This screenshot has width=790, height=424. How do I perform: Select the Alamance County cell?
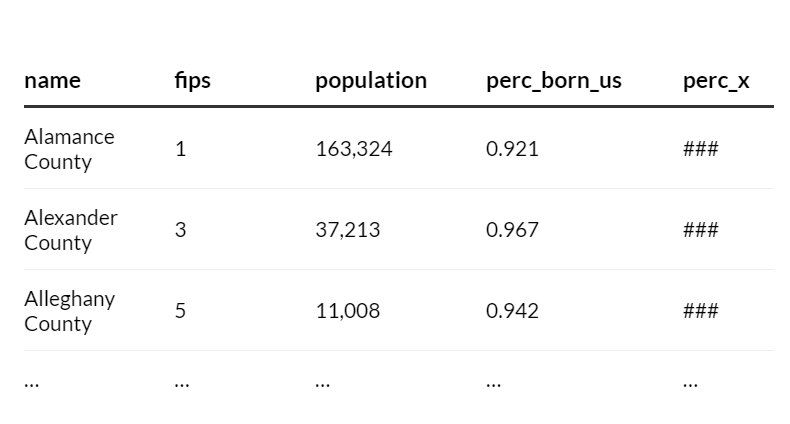pos(69,149)
